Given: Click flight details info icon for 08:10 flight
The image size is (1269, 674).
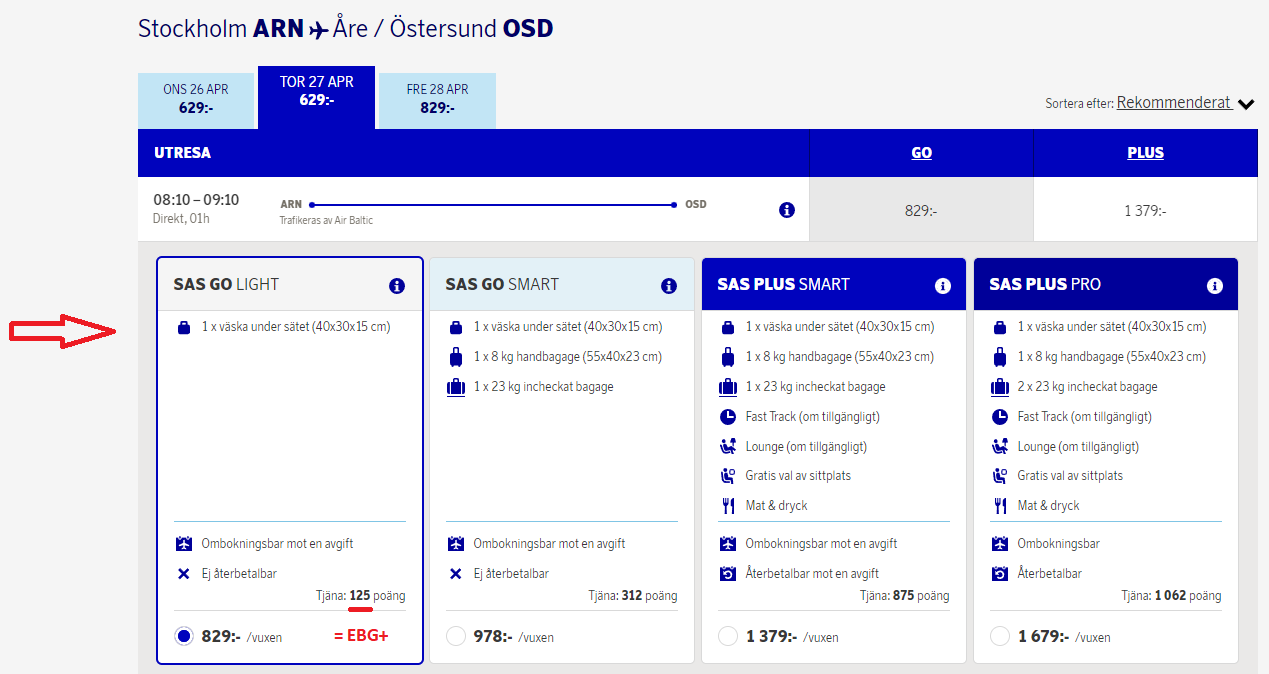Looking at the screenshot, I should [787, 210].
